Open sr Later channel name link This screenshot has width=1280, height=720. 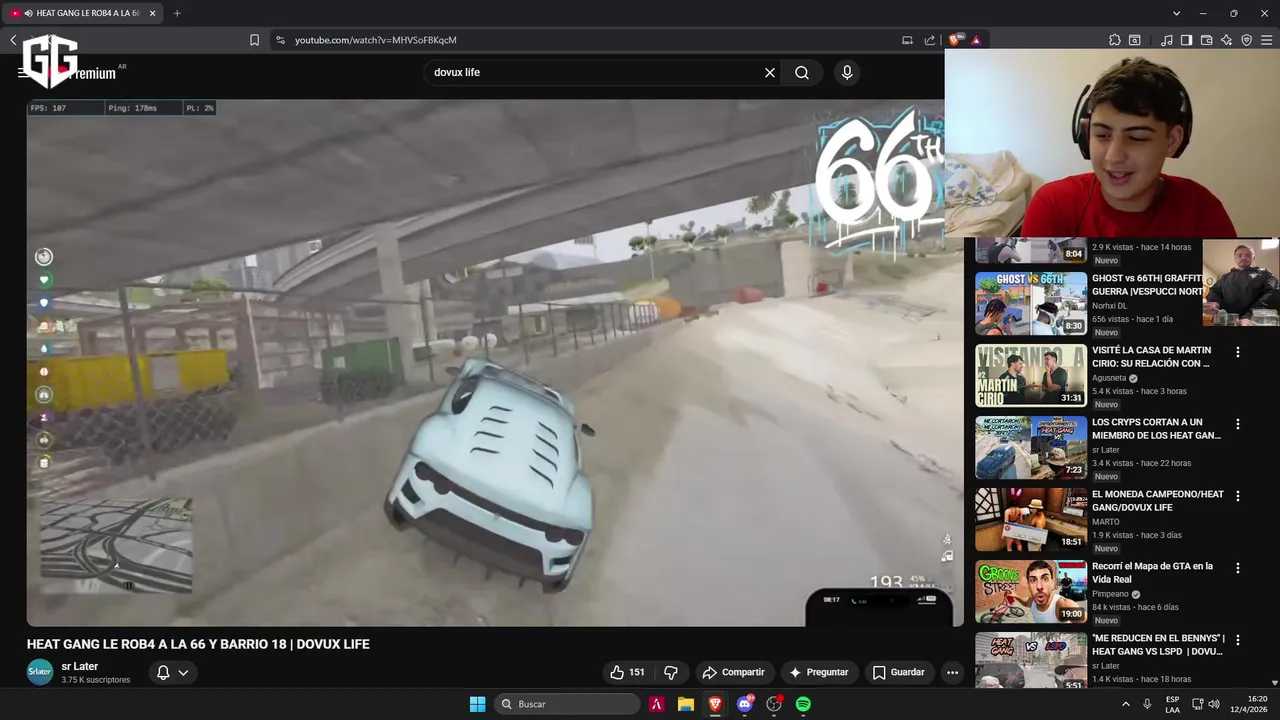coord(79,666)
